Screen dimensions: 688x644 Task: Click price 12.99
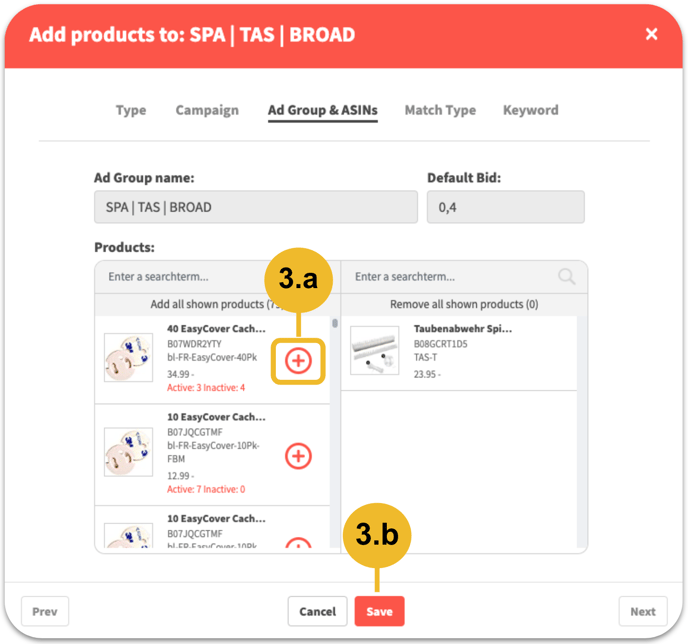click(x=180, y=476)
